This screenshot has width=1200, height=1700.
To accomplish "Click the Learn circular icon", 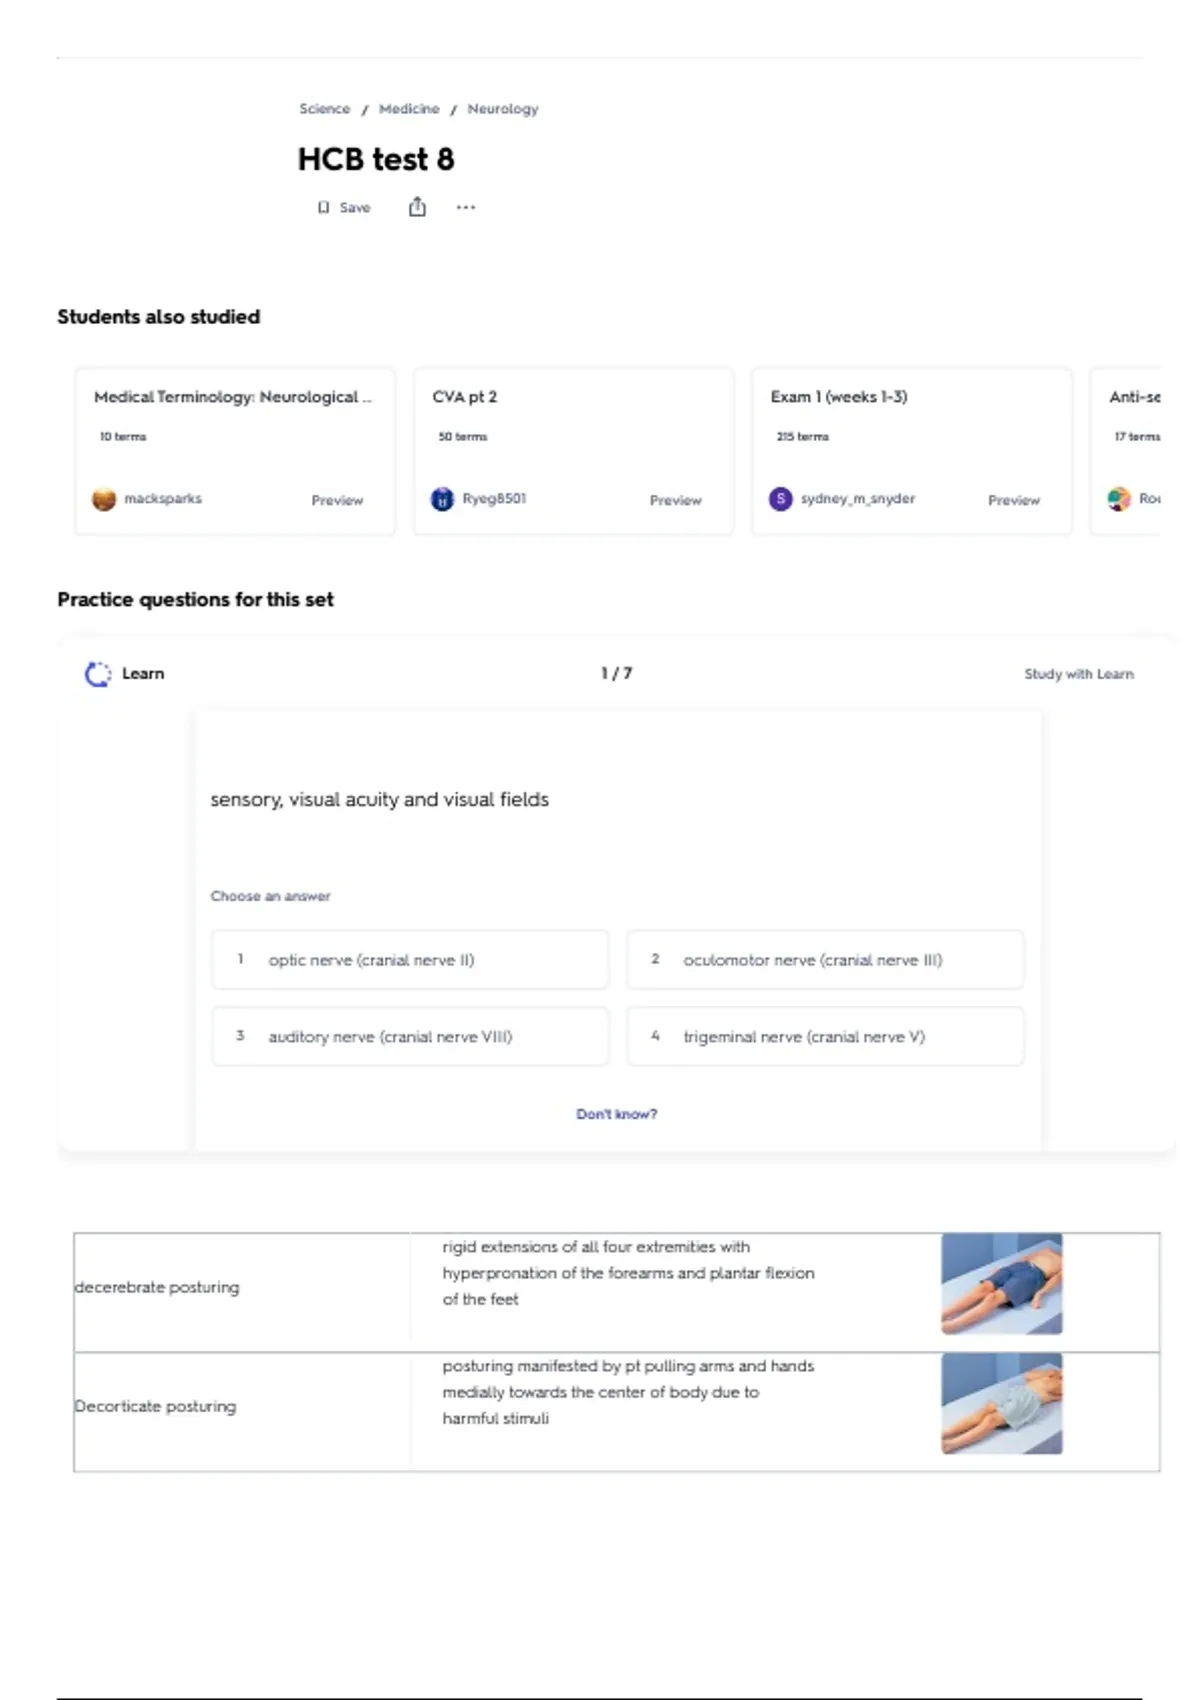I will click(98, 674).
